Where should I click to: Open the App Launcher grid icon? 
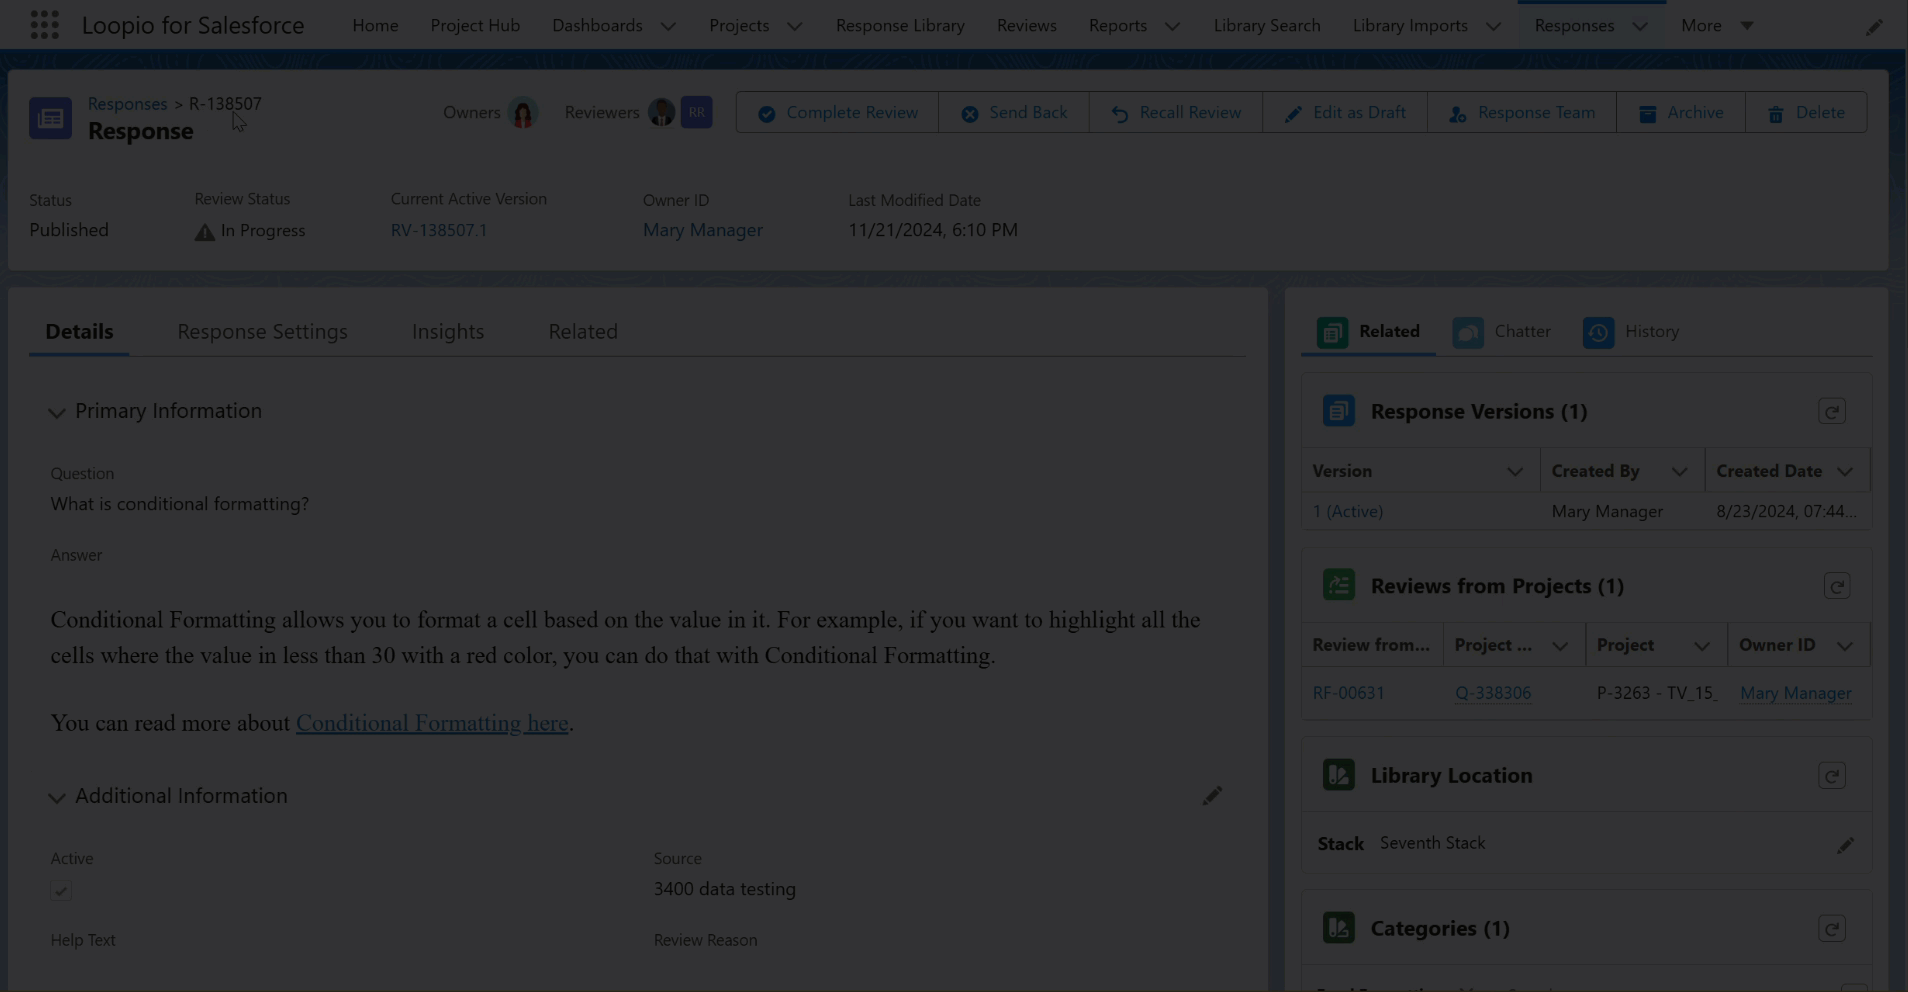(x=44, y=25)
